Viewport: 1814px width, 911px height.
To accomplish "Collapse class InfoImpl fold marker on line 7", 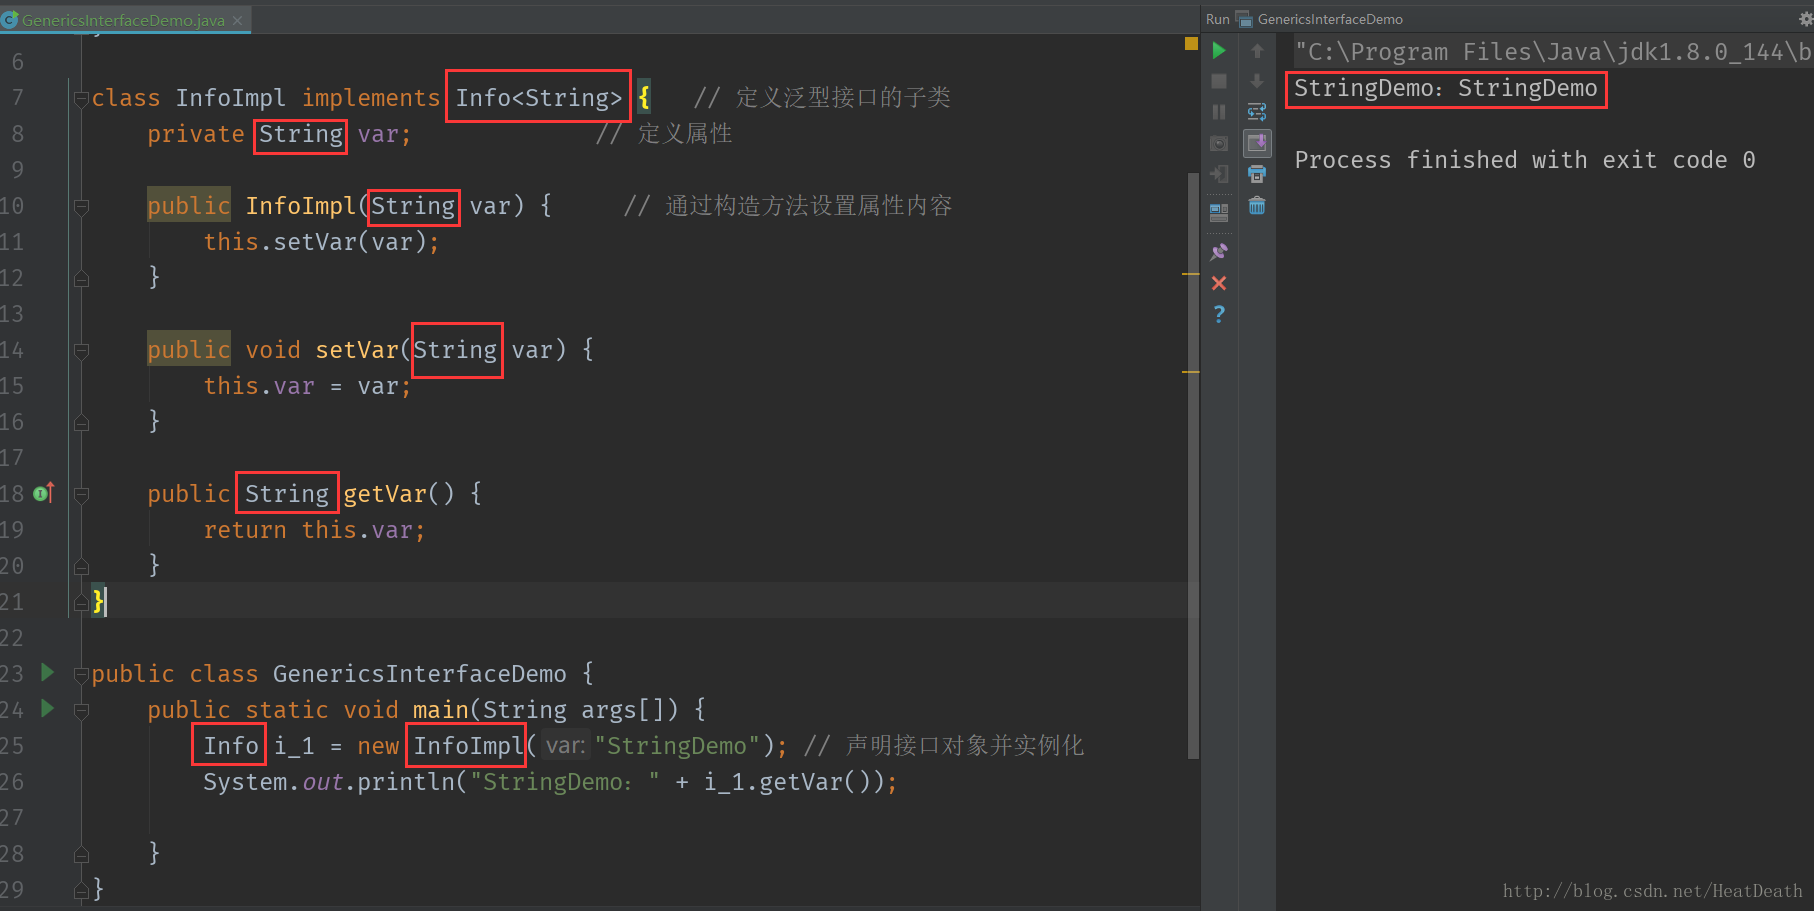I will pyautogui.click(x=81, y=98).
